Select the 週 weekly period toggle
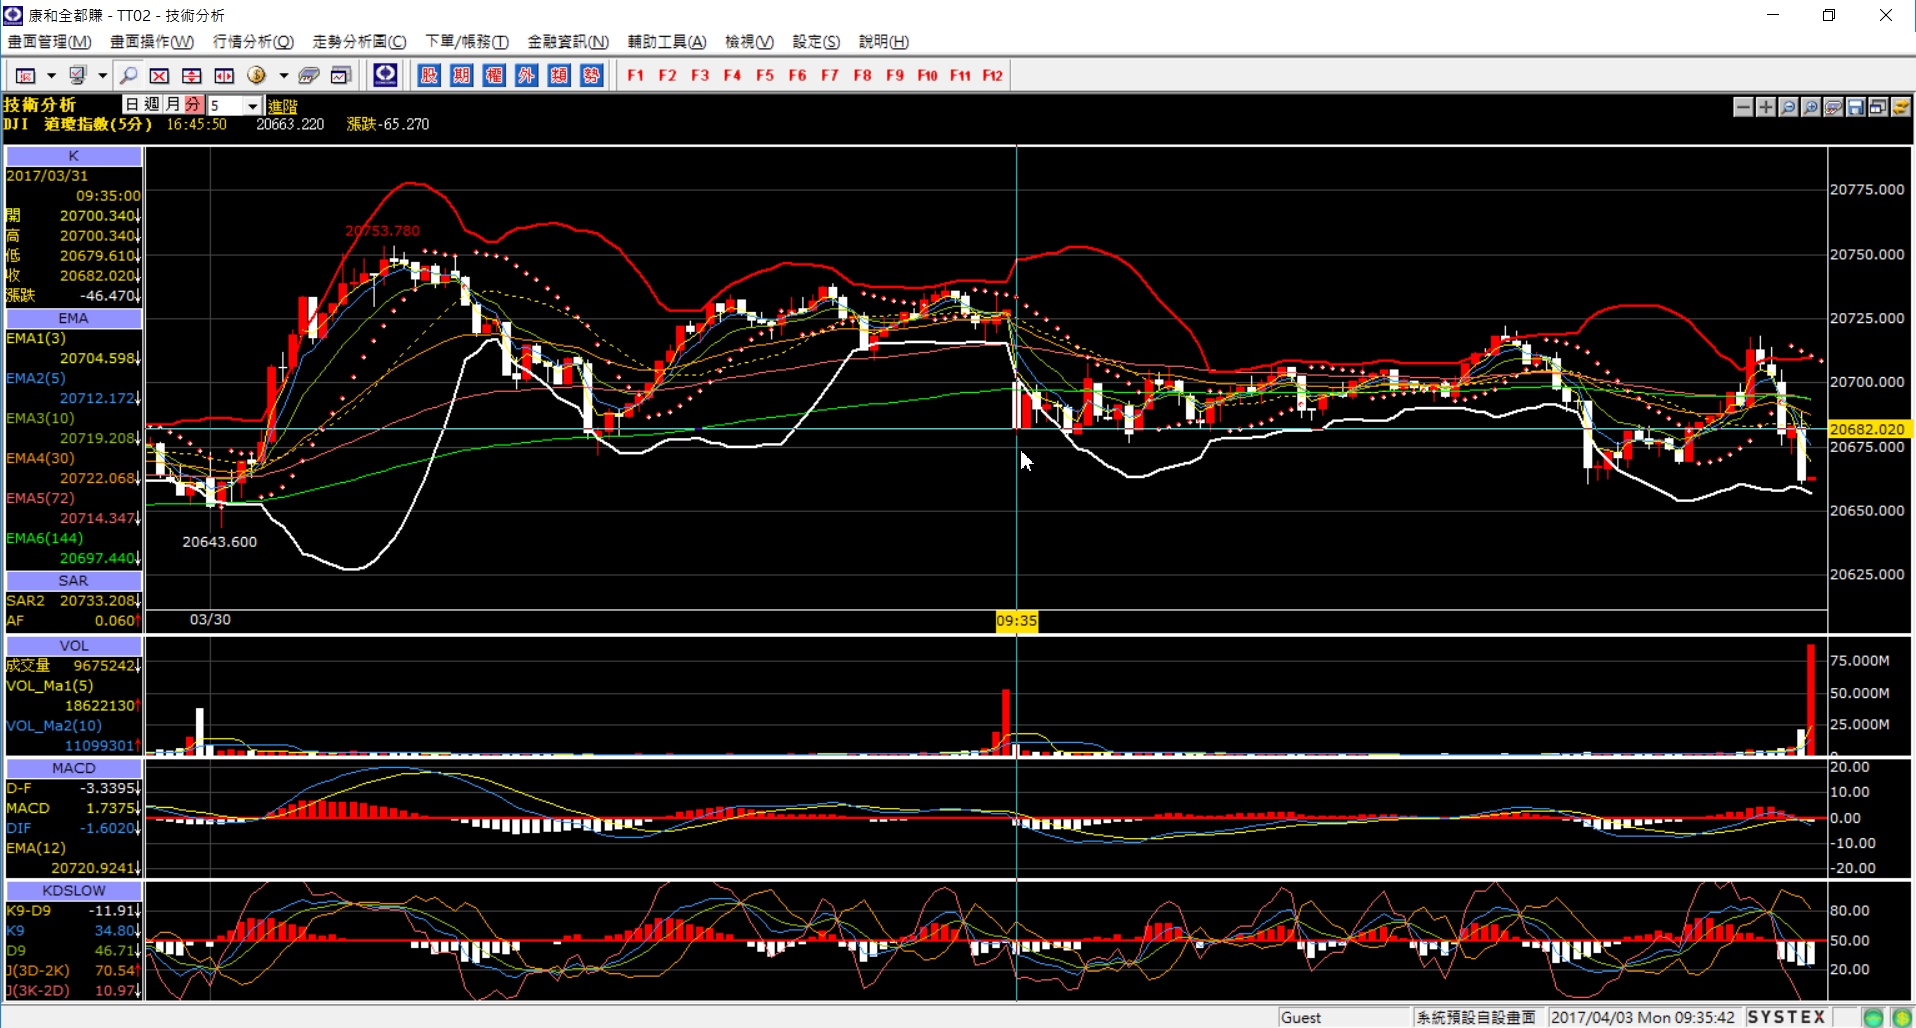1916x1028 pixels. pyautogui.click(x=152, y=104)
